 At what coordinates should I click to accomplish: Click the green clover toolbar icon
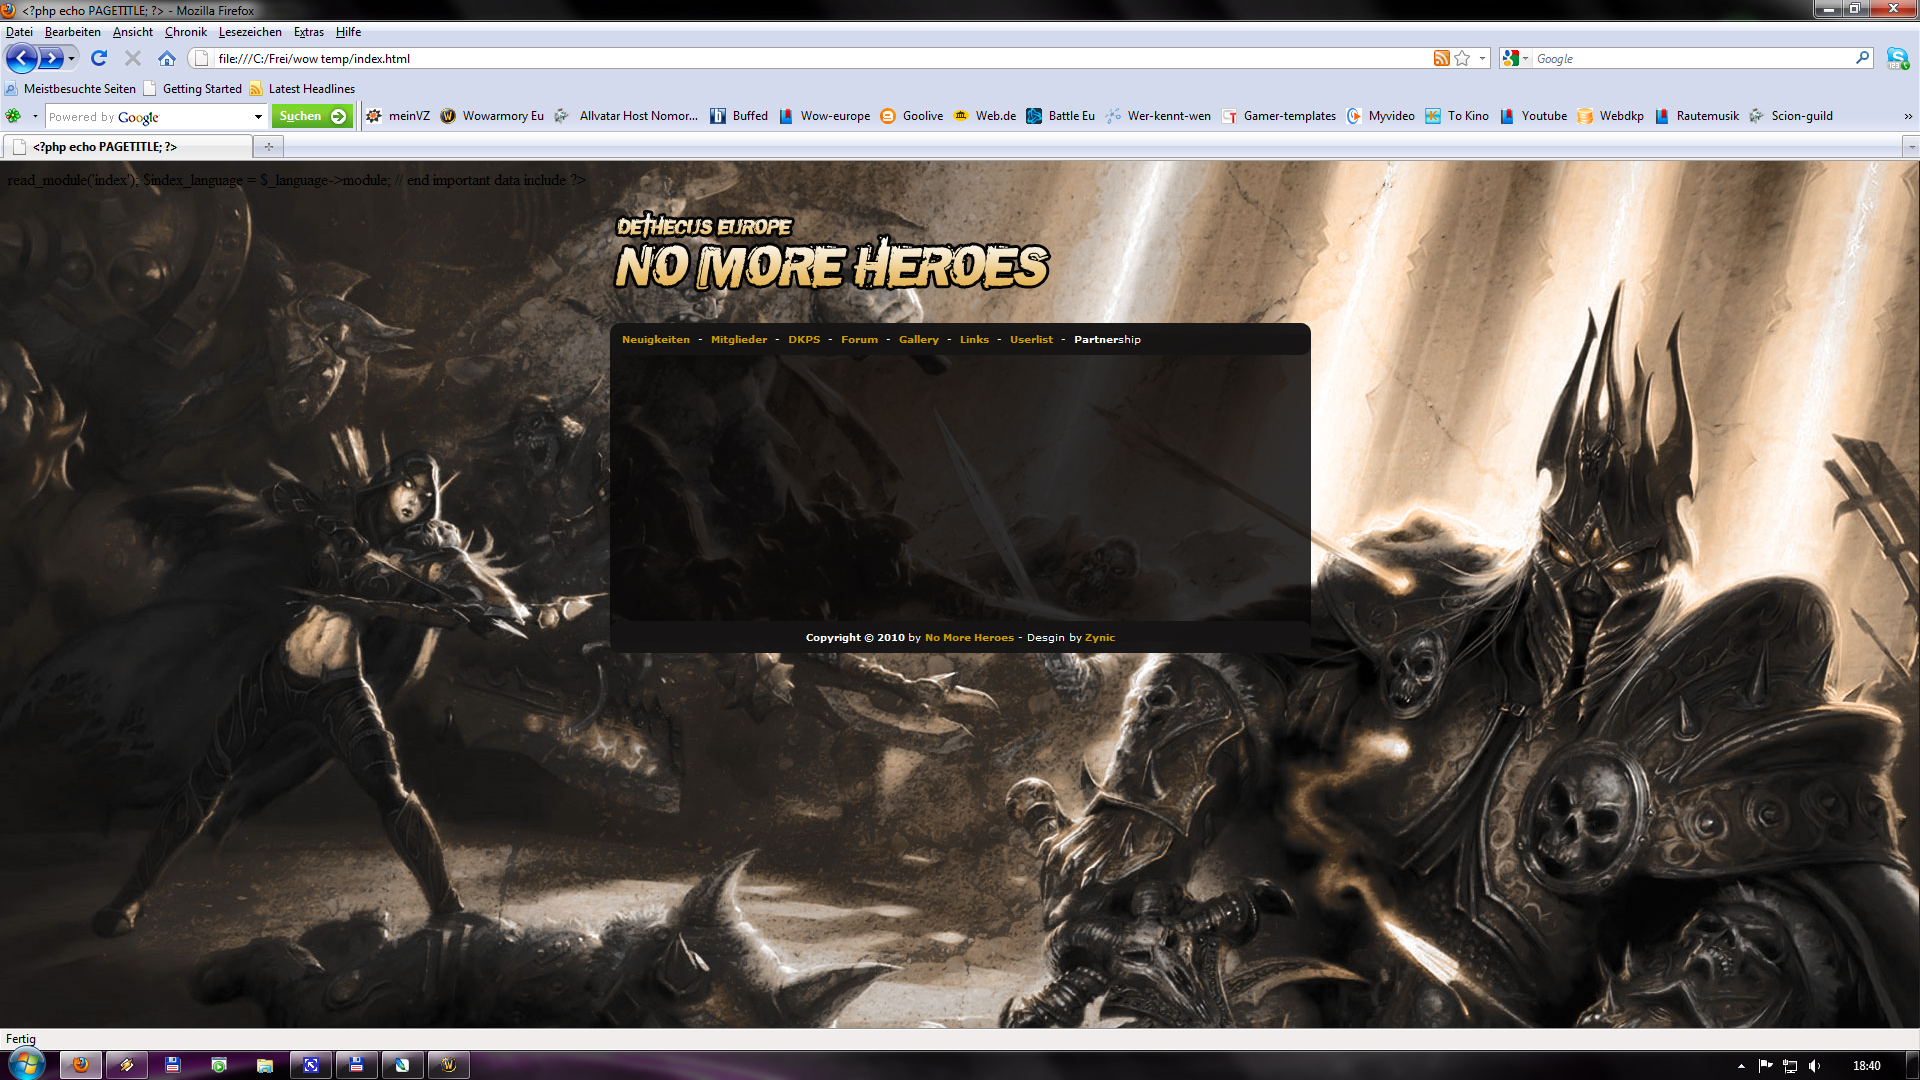(13, 116)
